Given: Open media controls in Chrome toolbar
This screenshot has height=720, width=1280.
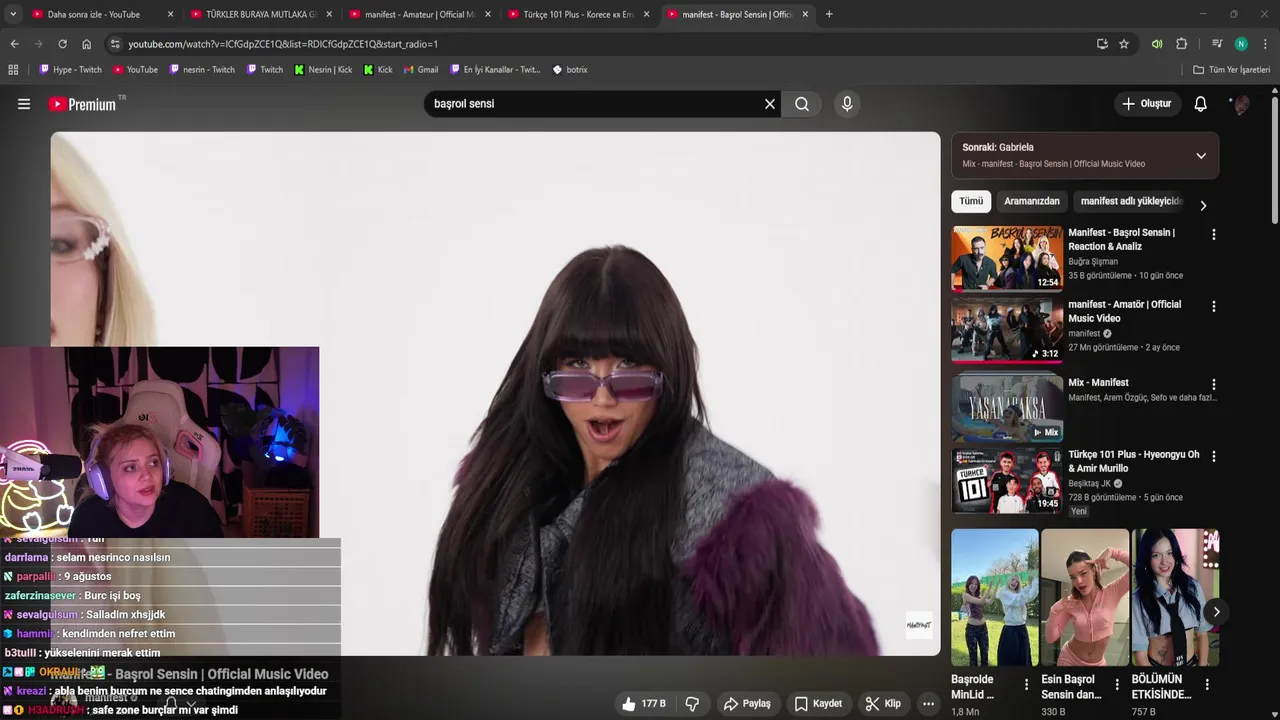Looking at the screenshot, I should coord(1217,44).
